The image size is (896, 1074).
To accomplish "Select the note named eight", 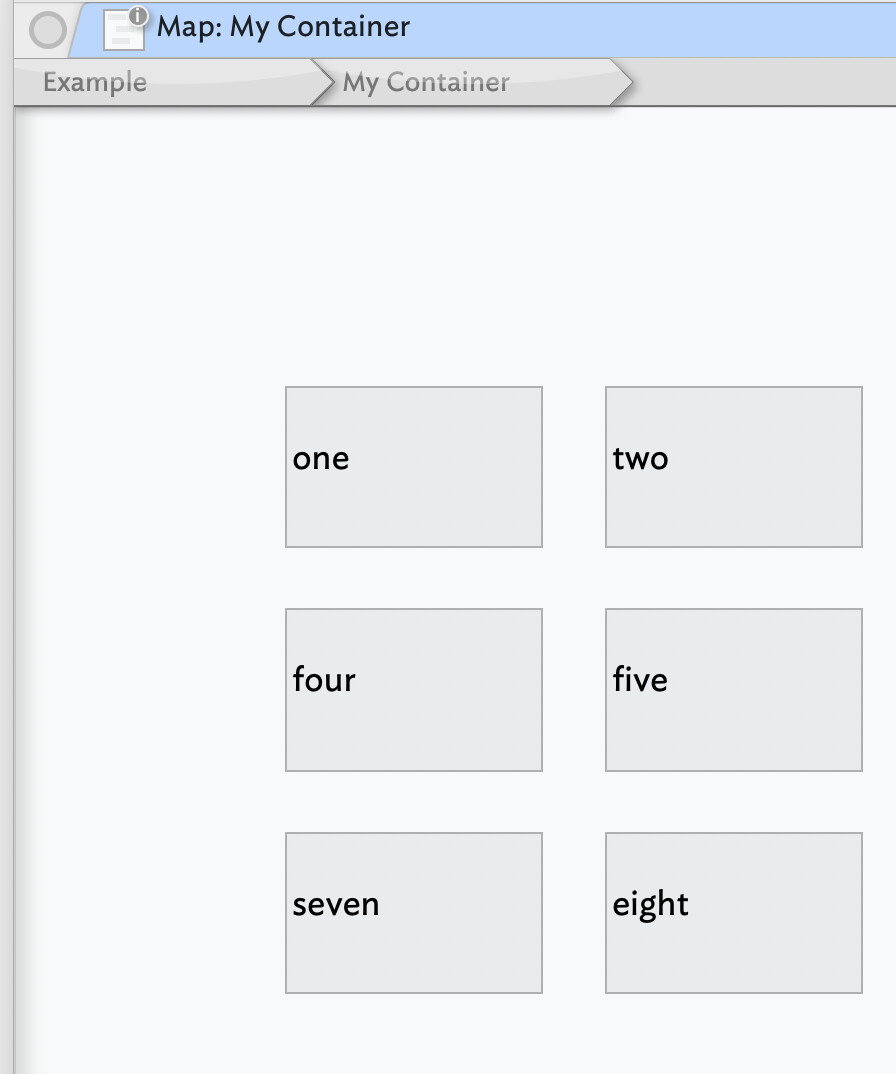I will tap(734, 913).
